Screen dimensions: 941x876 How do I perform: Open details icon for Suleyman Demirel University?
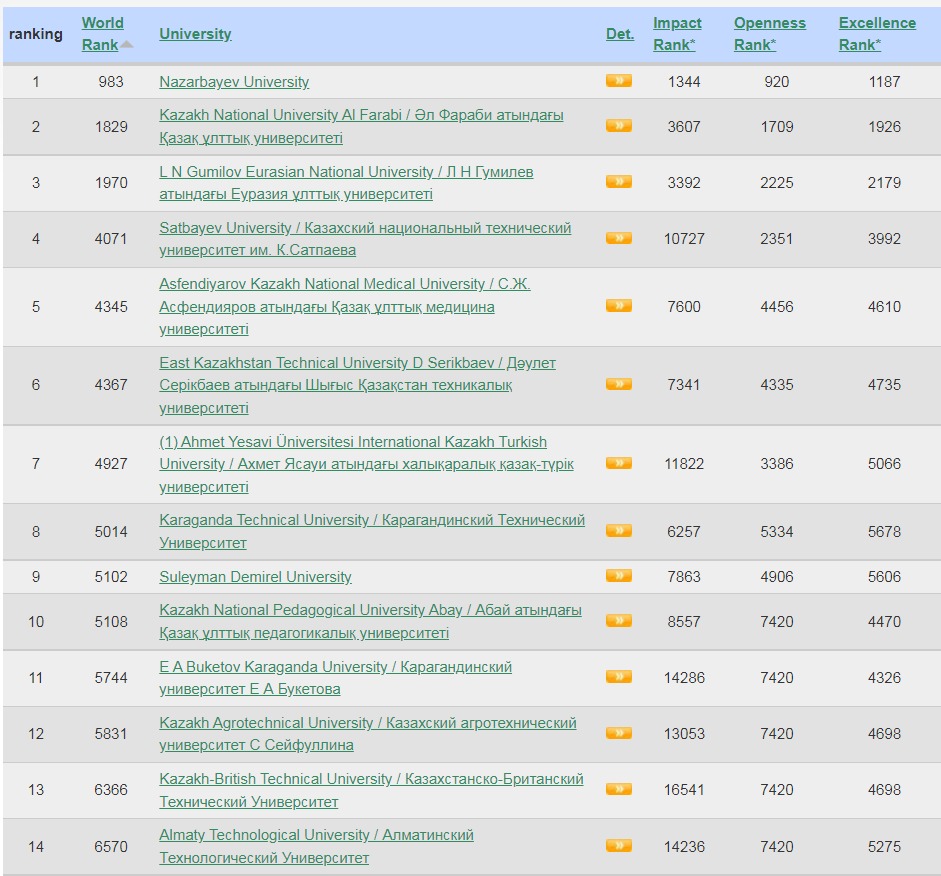pyautogui.click(x=618, y=576)
